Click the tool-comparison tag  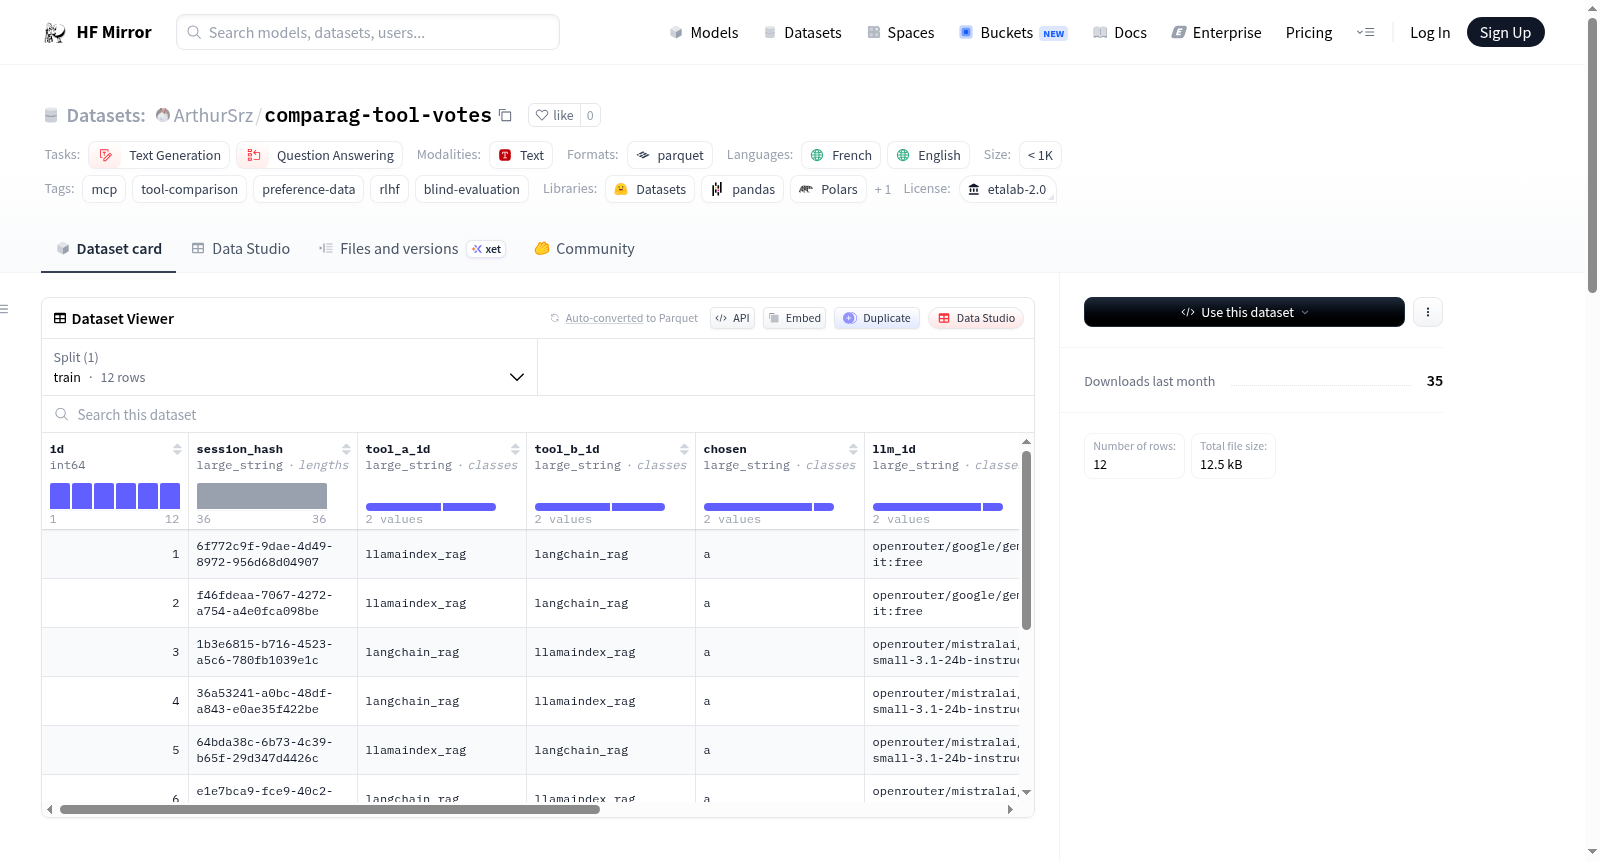coord(189,189)
